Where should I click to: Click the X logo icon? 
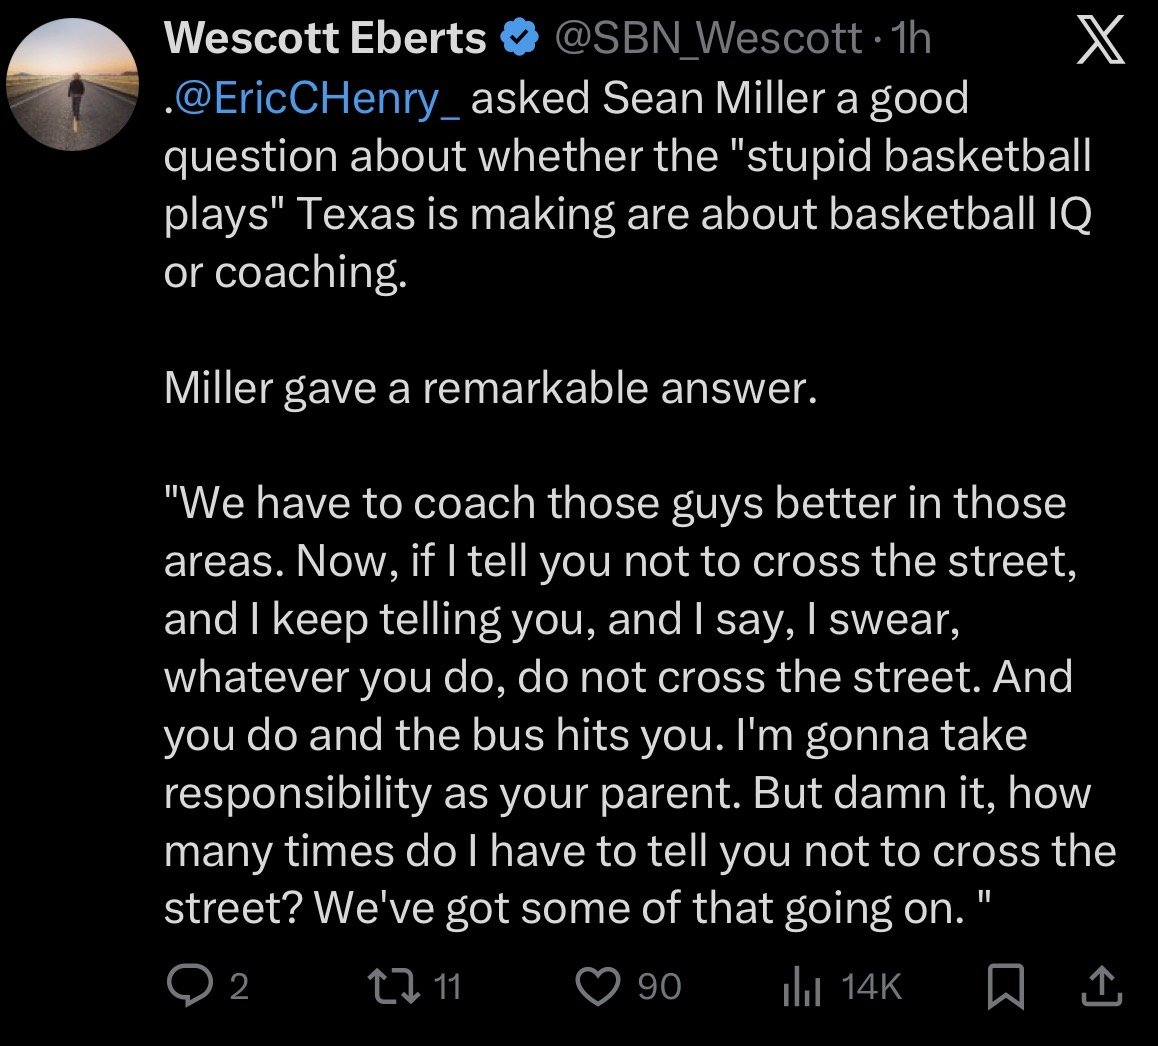click(x=1097, y=42)
